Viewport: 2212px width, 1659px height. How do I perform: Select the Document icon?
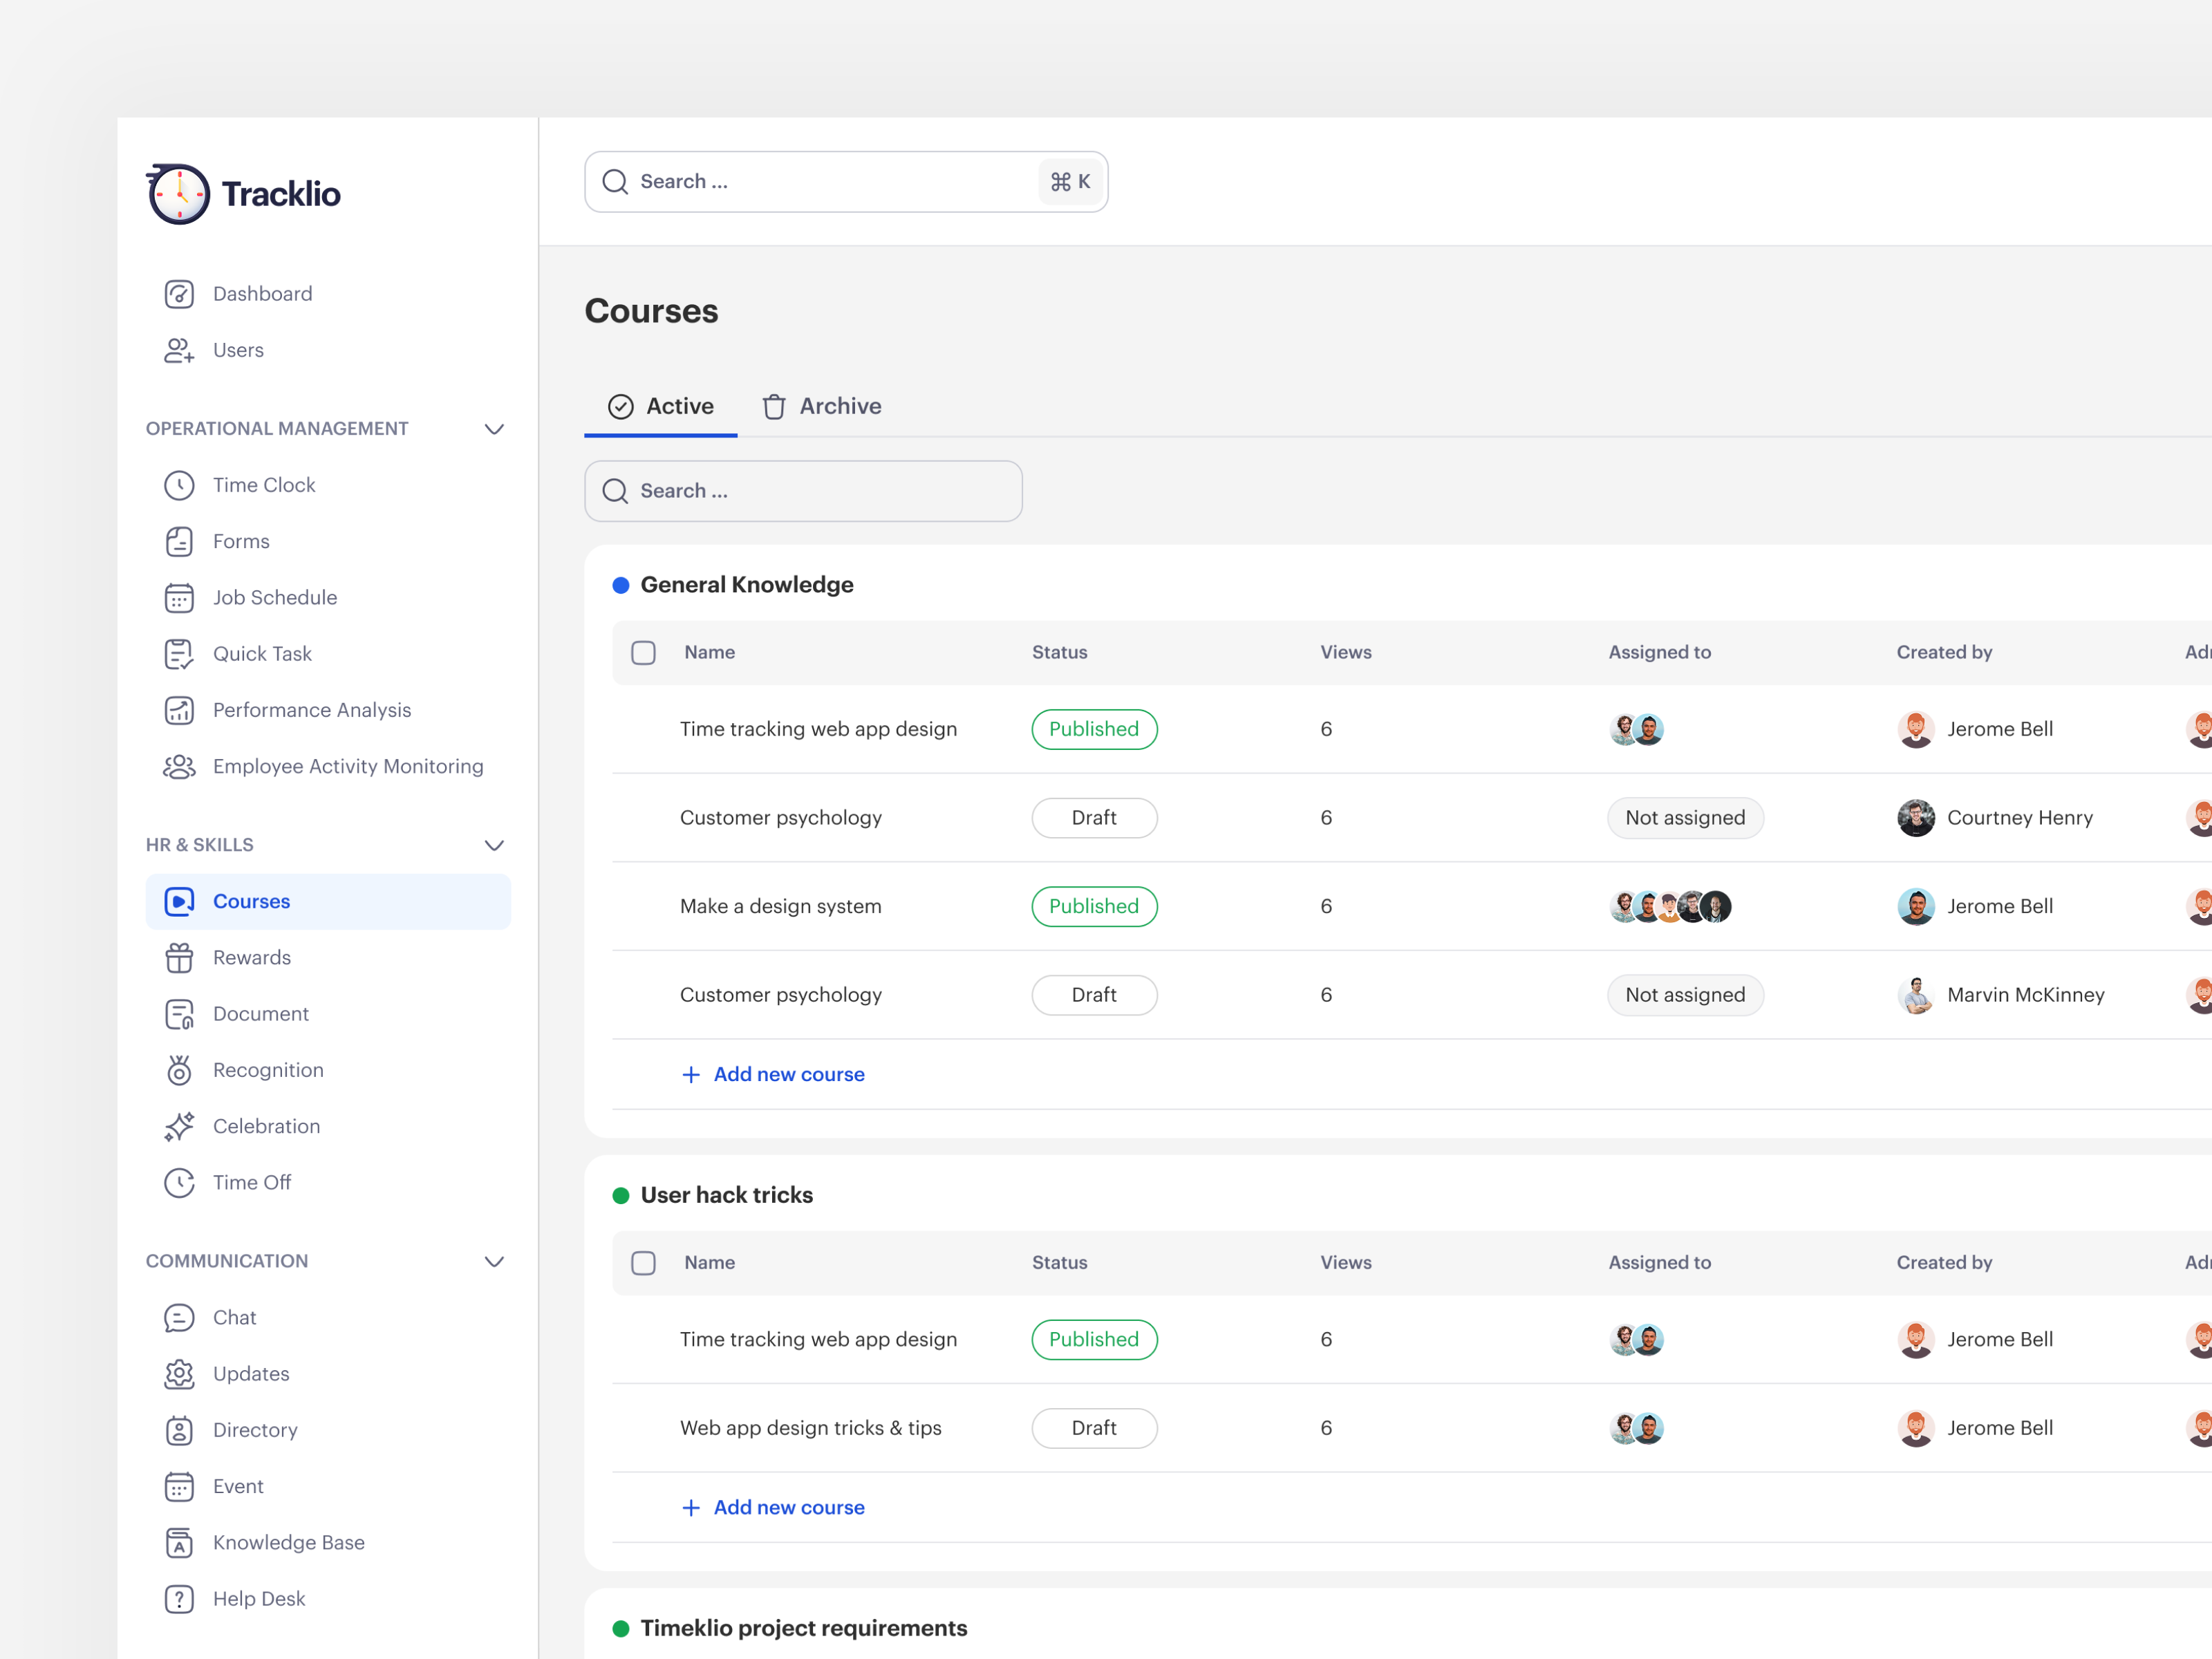pyautogui.click(x=179, y=1014)
